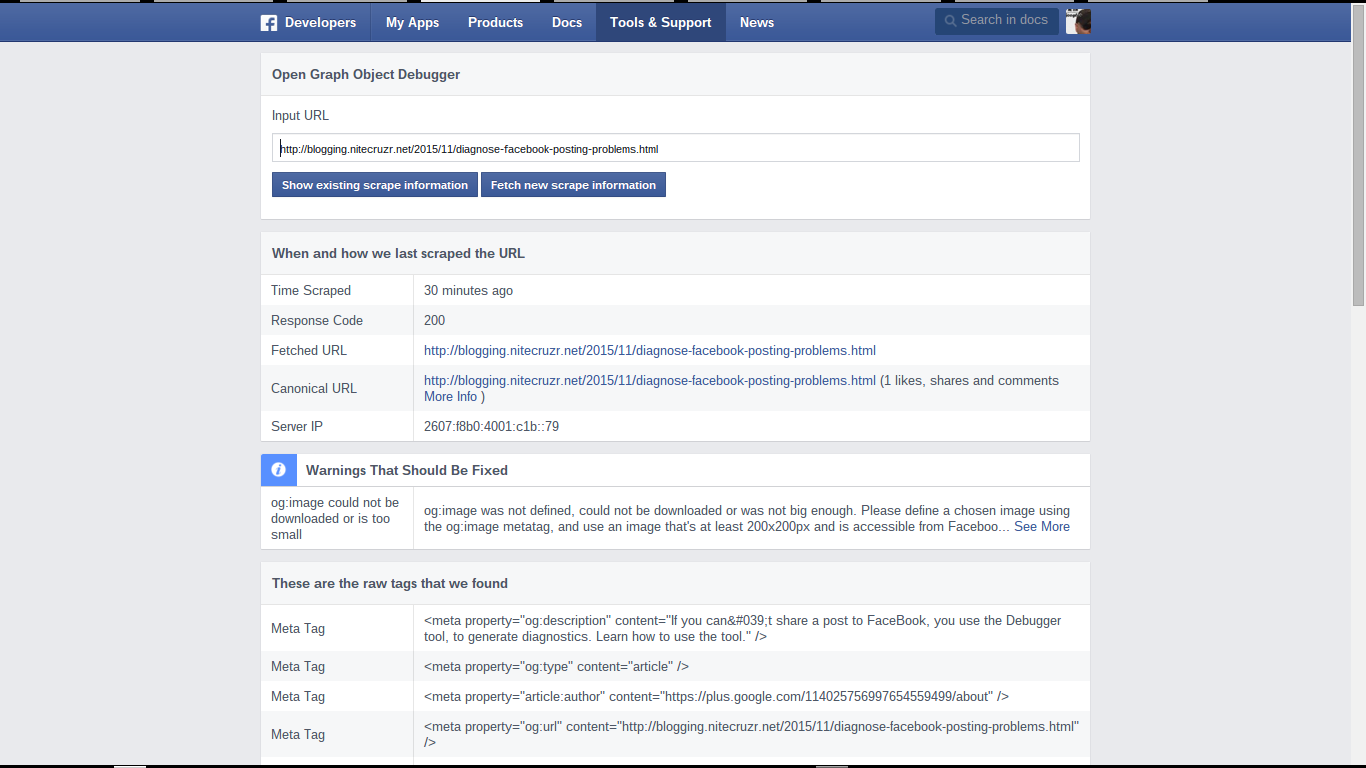The width and height of the screenshot is (1366, 768).
Task: Click the Facebook logo icon
Action: (x=268, y=22)
